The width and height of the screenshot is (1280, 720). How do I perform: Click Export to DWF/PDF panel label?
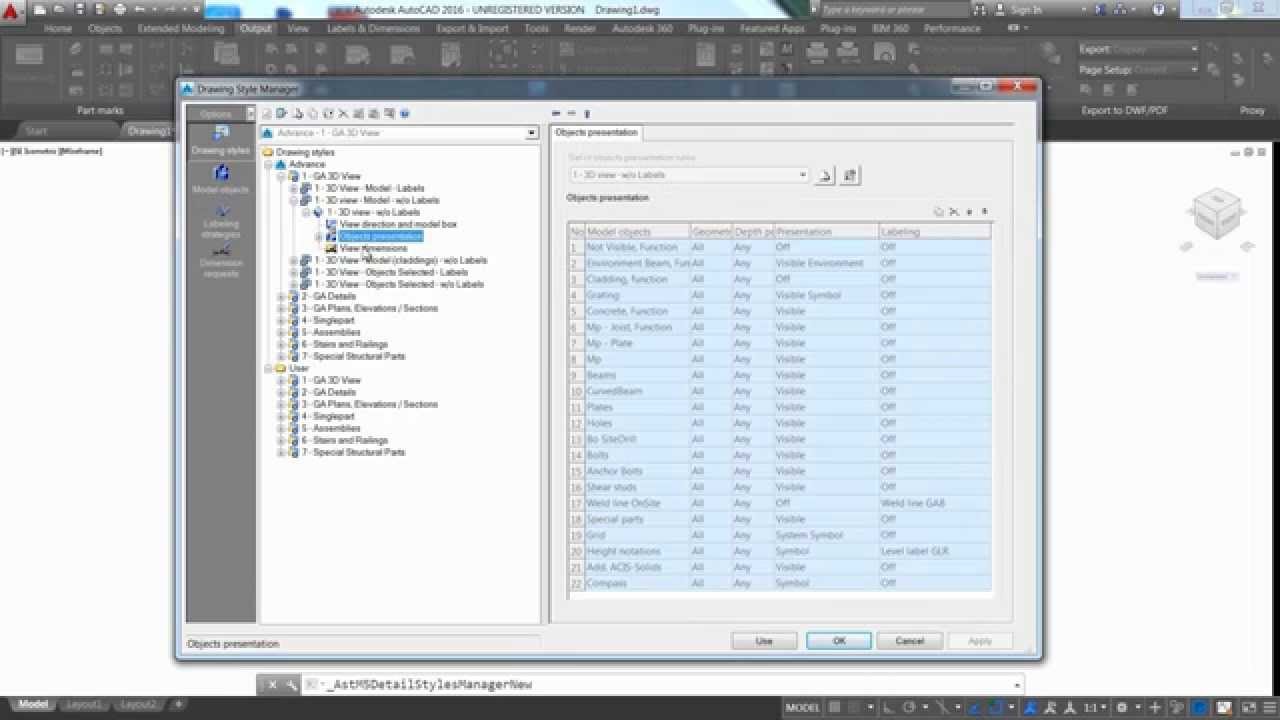tap(1124, 111)
